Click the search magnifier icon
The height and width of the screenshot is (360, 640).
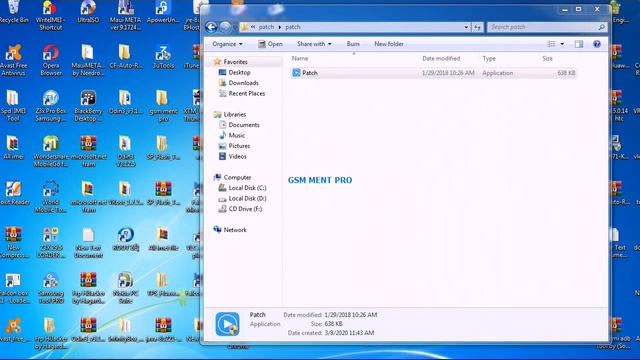point(601,27)
